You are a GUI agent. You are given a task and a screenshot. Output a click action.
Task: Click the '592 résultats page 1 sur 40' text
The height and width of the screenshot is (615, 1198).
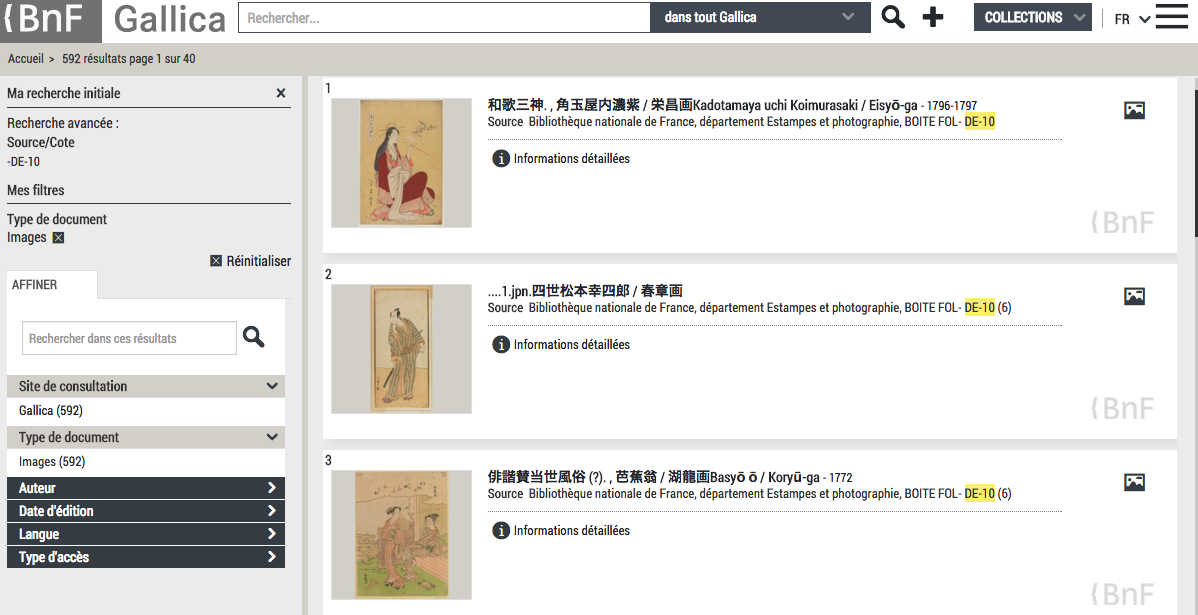(128, 58)
